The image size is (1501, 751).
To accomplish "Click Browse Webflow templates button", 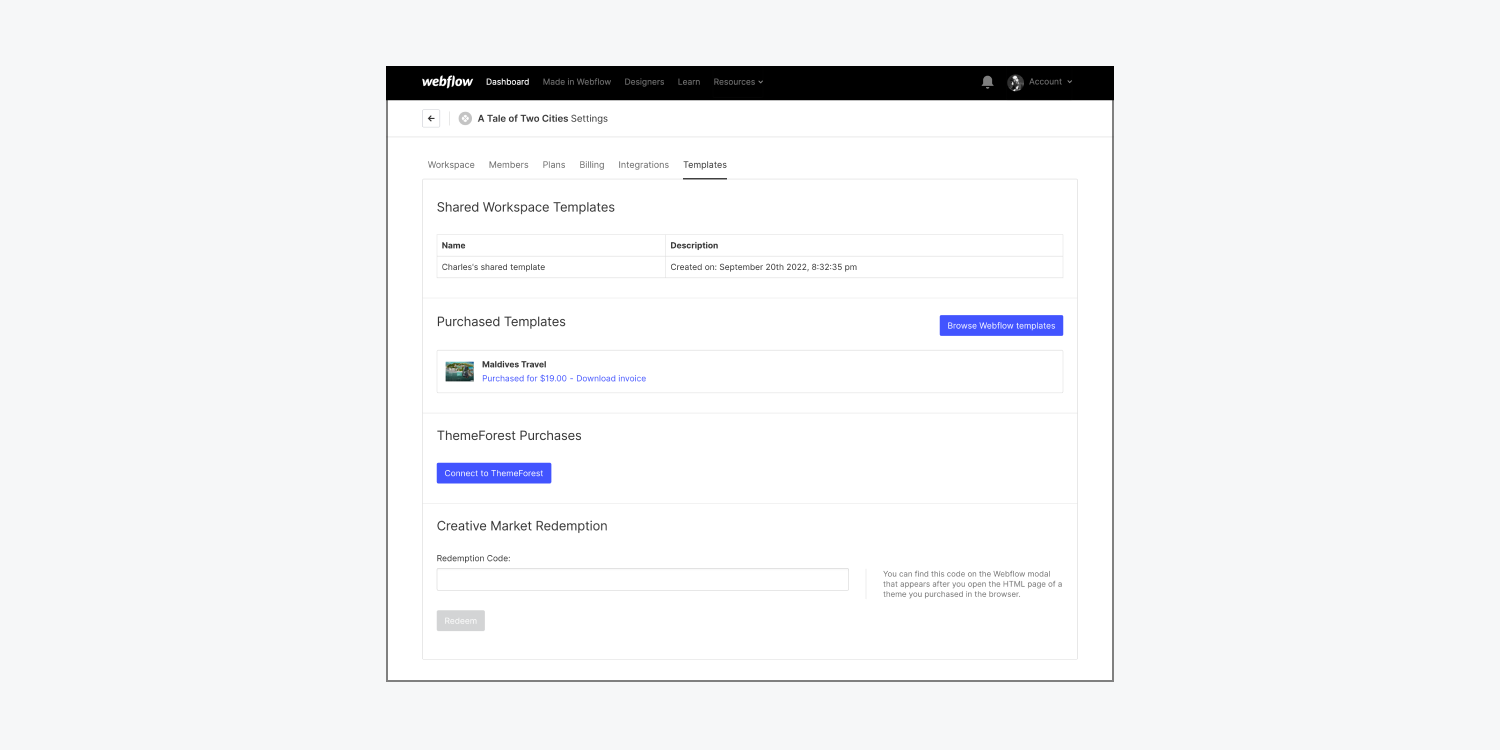I will coord(1001,326).
